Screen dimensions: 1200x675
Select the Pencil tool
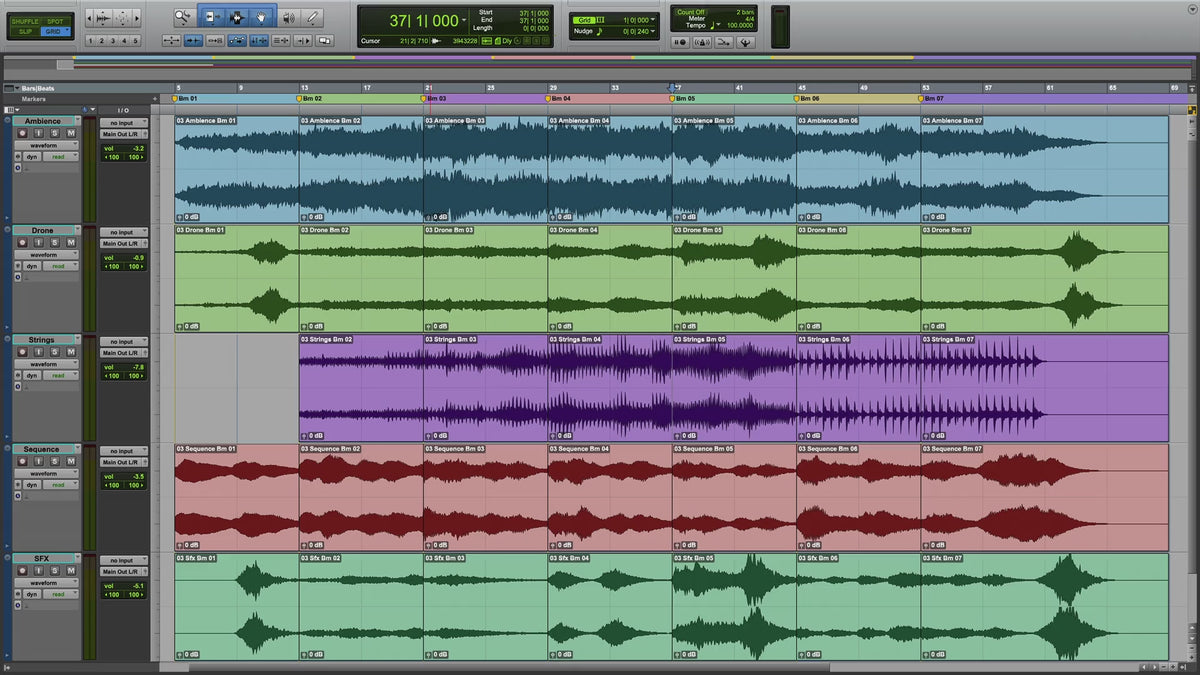click(x=313, y=17)
